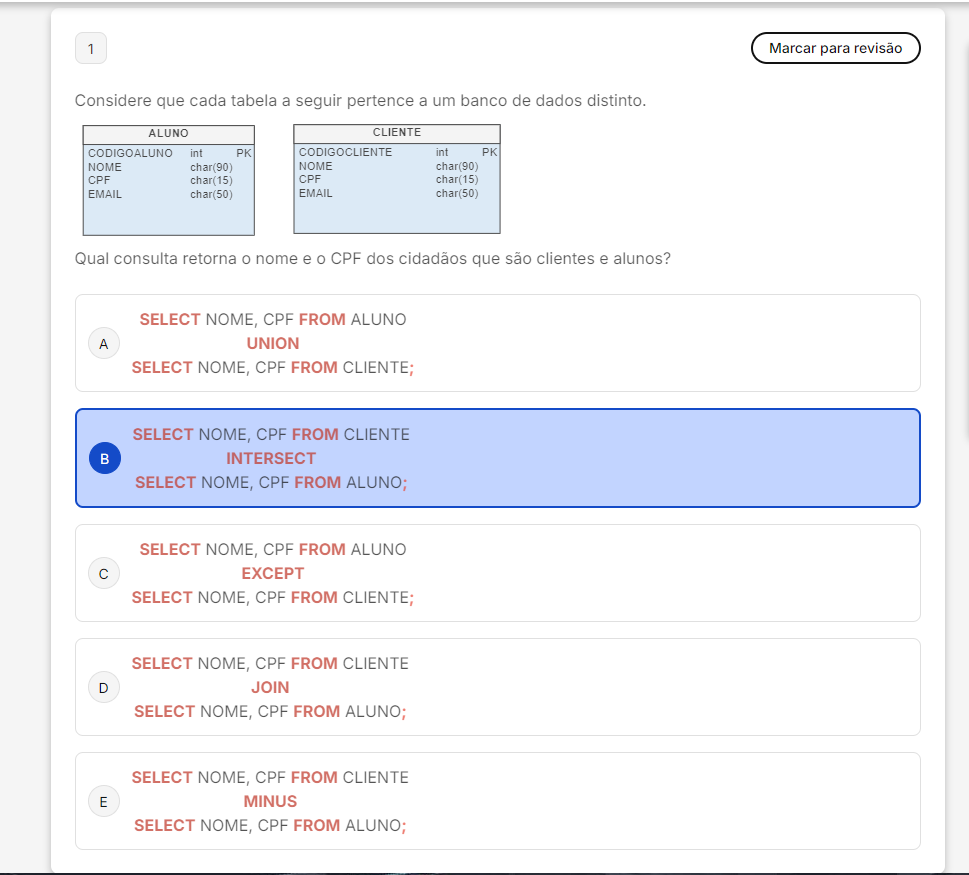
Task: Click the MINUS keyword in answer E
Action: [270, 802]
